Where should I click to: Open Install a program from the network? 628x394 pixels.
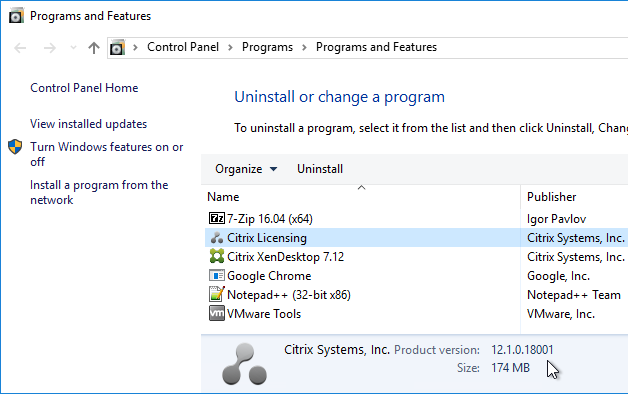[99, 192]
